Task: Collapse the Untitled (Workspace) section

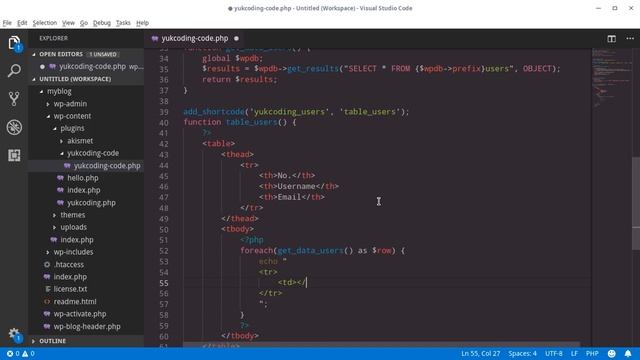Action: [x=34, y=79]
